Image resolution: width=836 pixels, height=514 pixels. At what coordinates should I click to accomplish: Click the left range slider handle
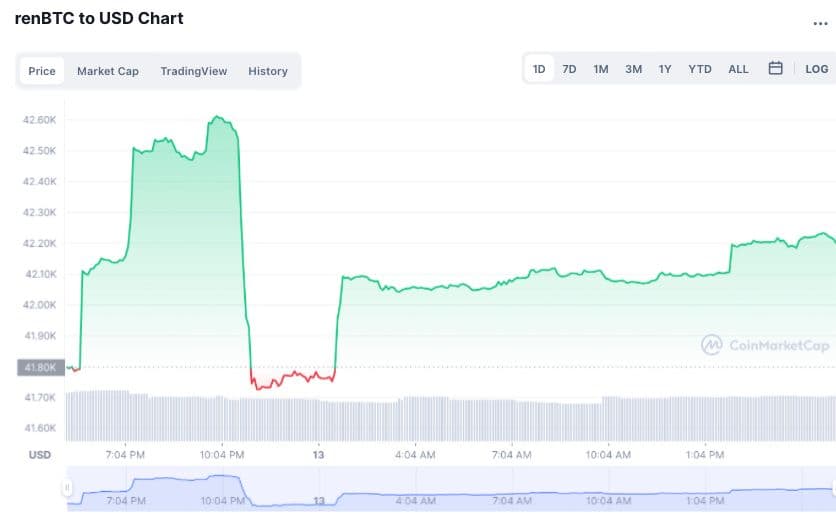[68, 489]
